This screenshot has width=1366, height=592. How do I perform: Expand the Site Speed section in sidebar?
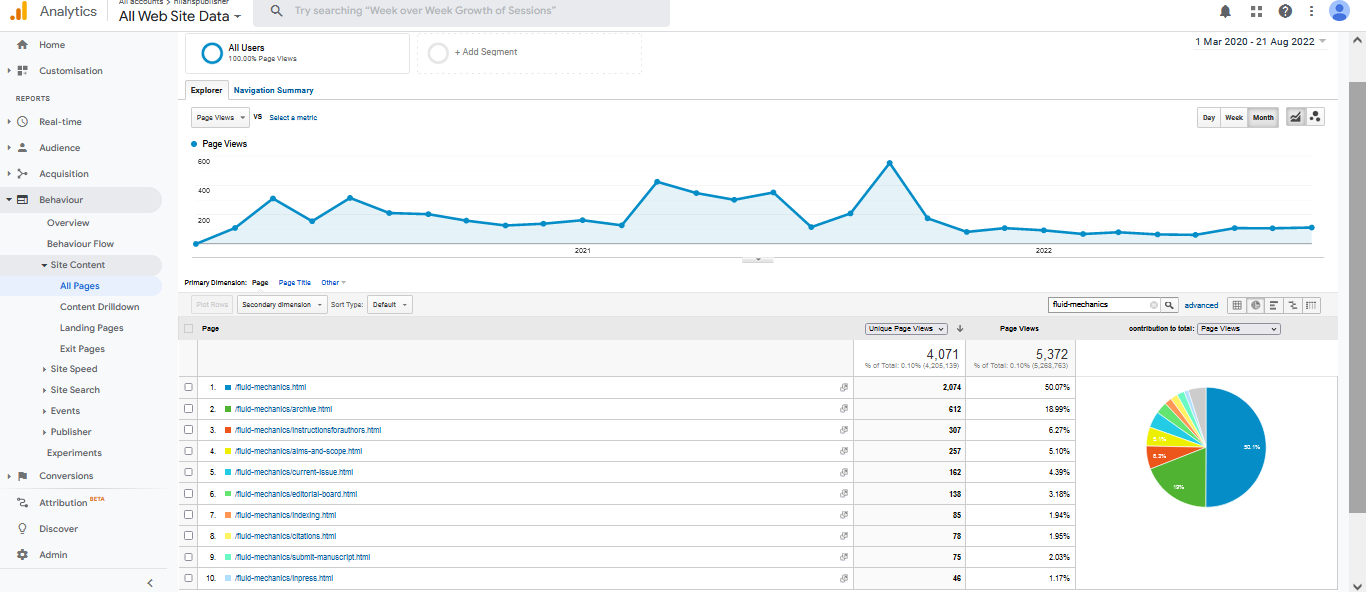coord(74,369)
